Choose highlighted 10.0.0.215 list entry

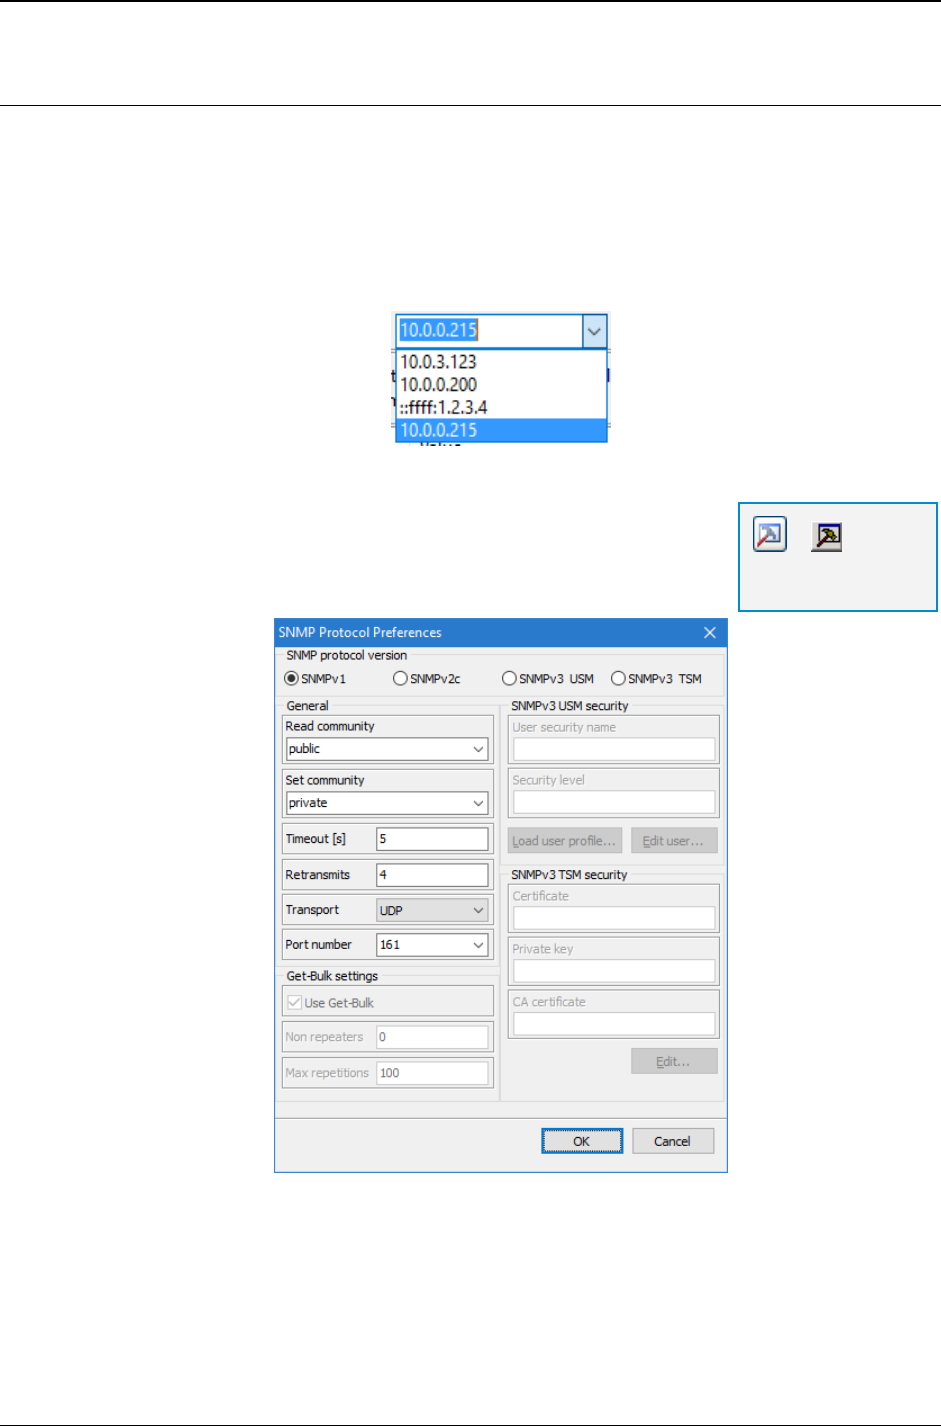tap(501, 431)
